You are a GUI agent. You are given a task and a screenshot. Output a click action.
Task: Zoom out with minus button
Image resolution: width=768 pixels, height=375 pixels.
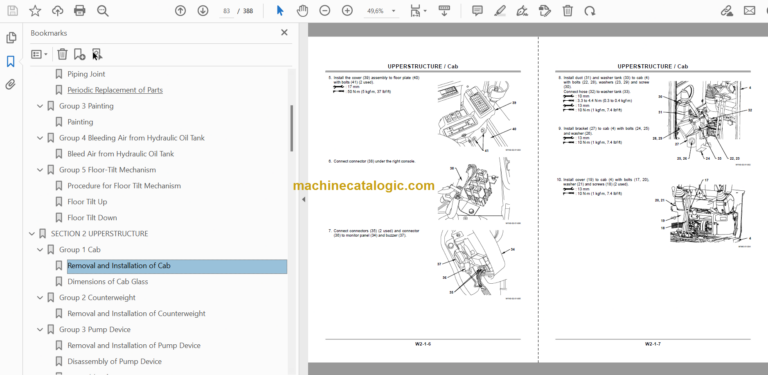point(325,10)
